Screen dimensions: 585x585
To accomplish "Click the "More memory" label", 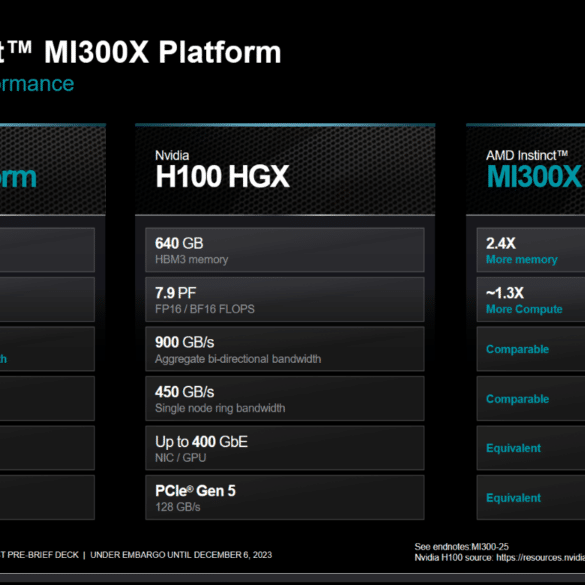I will coord(522,259).
